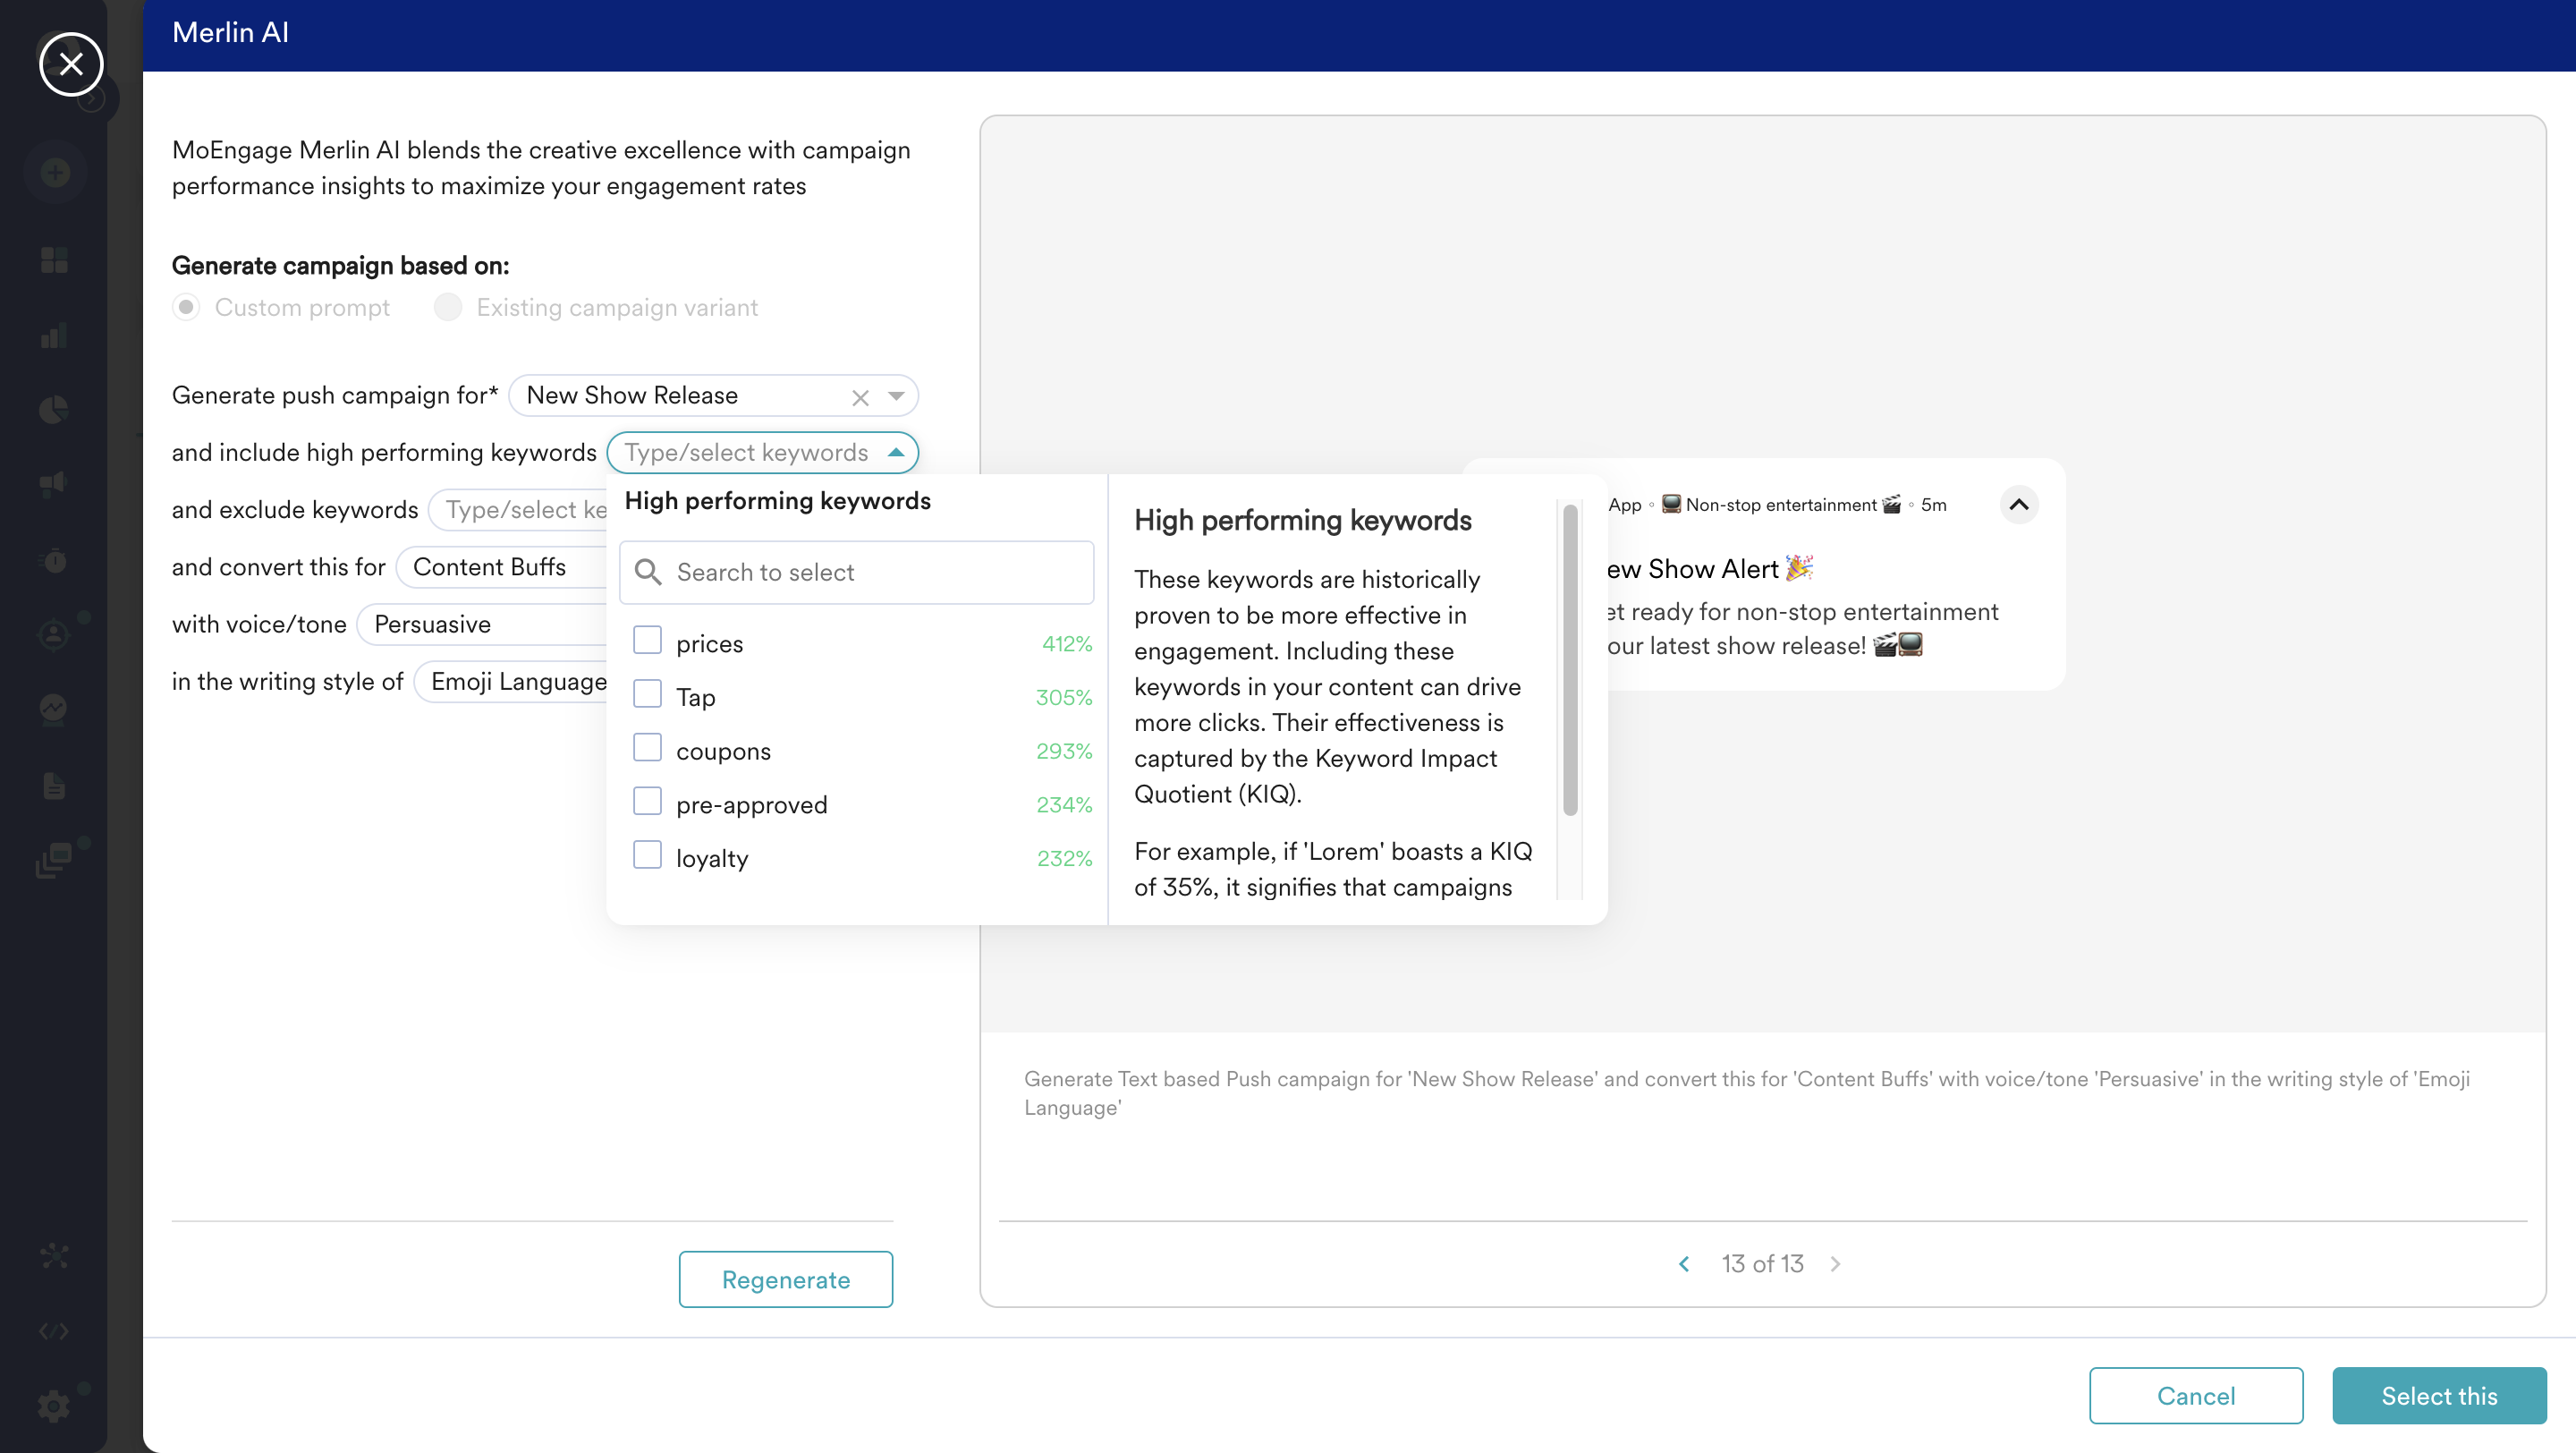
Task: Collapse the high performing keywords dropdown
Action: (896, 452)
